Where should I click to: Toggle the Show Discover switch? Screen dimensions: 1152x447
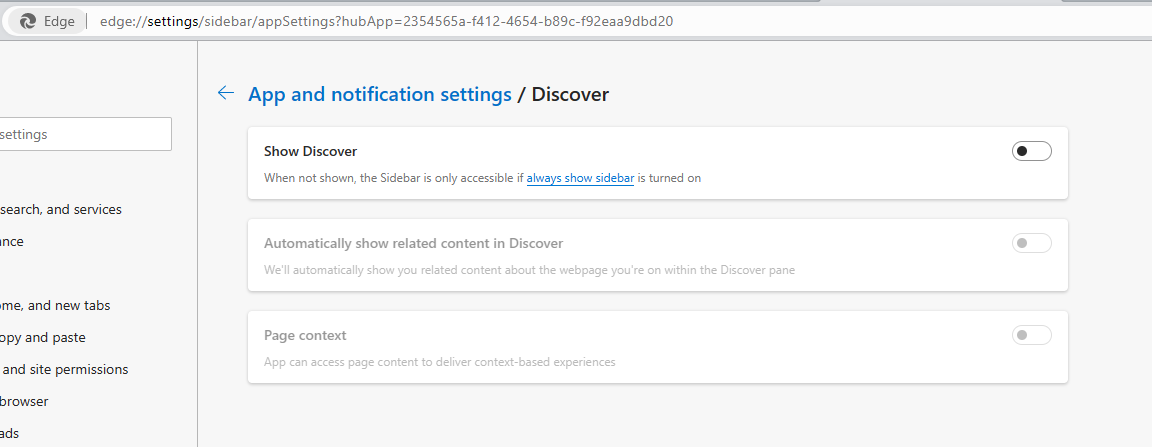(x=1031, y=151)
